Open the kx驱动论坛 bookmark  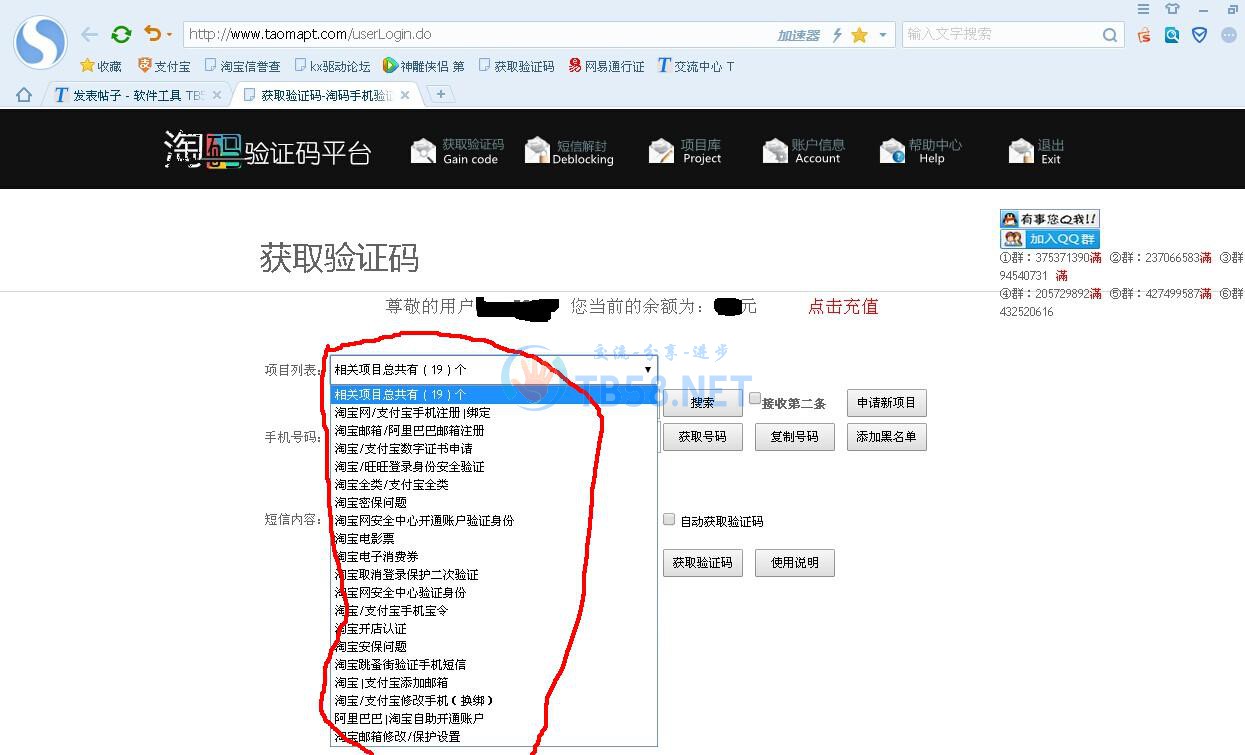[x=332, y=66]
